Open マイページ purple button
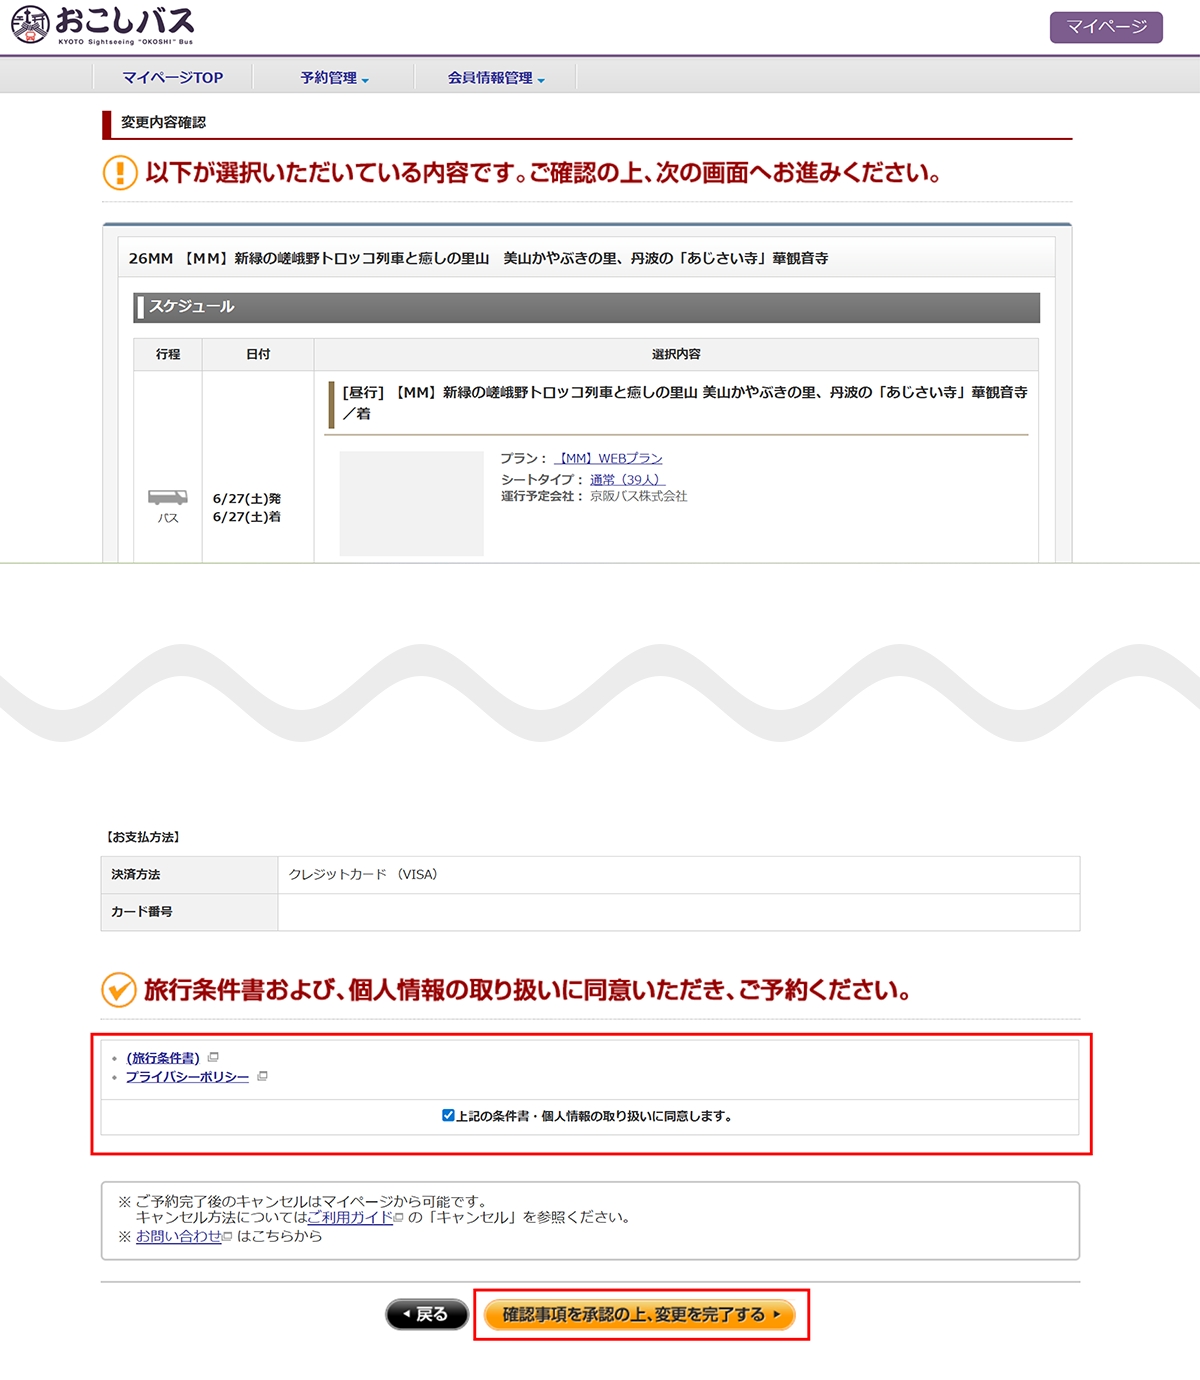This screenshot has height=1380, width=1200. pos(1106,27)
